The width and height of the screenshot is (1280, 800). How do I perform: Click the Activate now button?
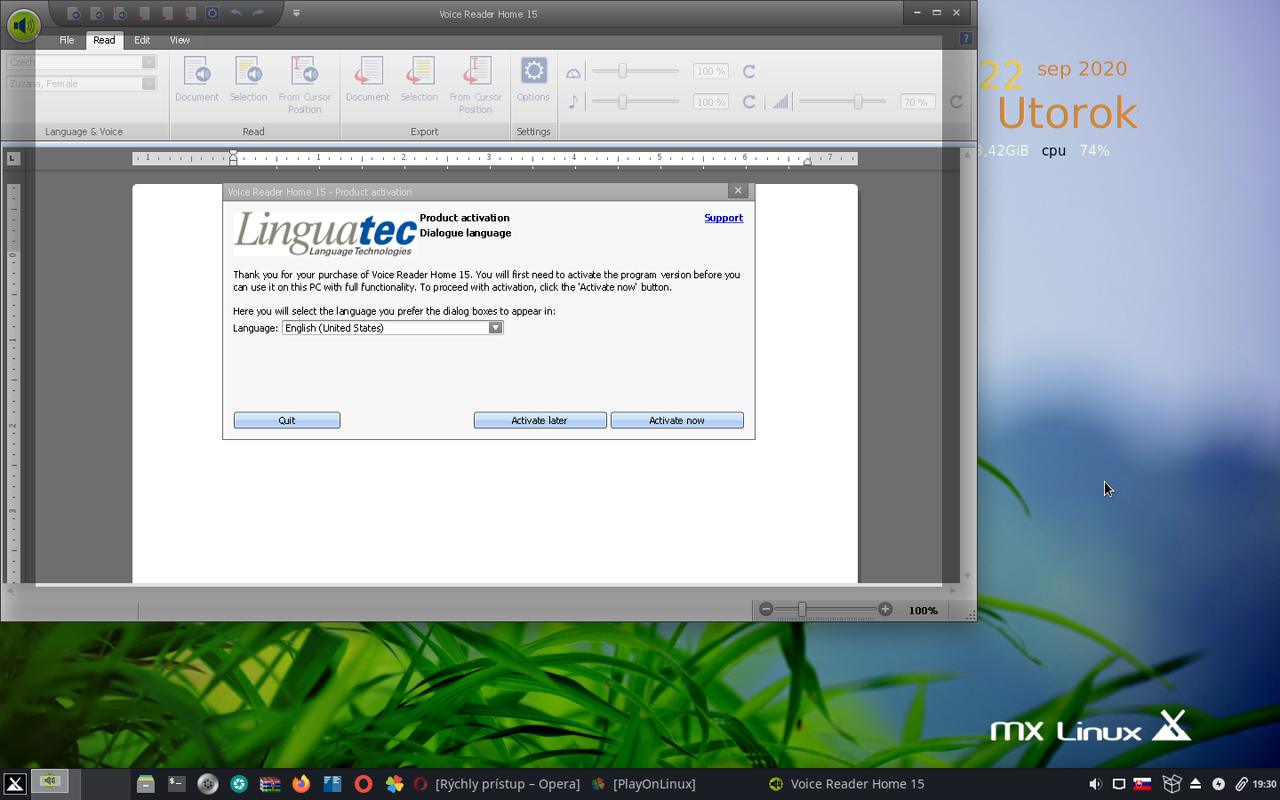pyautogui.click(x=677, y=420)
